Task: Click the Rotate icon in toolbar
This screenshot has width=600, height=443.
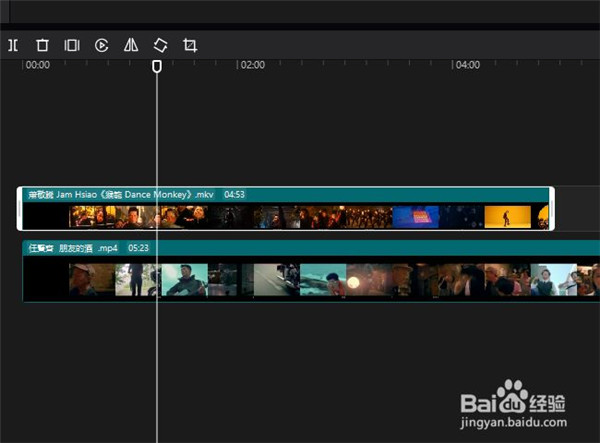Action: [160, 45]
